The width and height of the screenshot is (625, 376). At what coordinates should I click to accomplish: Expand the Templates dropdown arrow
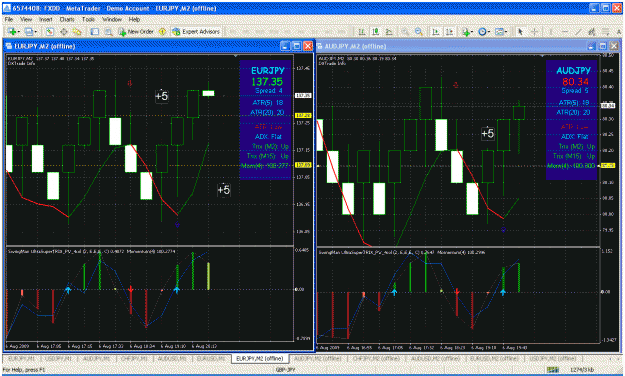pos(506,31)
